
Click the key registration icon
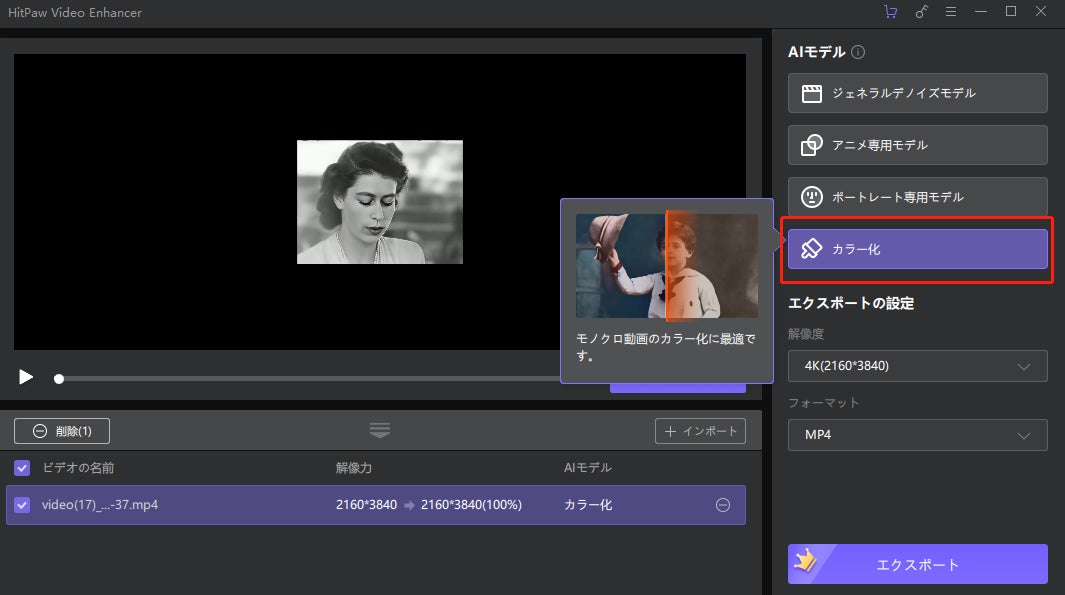[921, 12]
